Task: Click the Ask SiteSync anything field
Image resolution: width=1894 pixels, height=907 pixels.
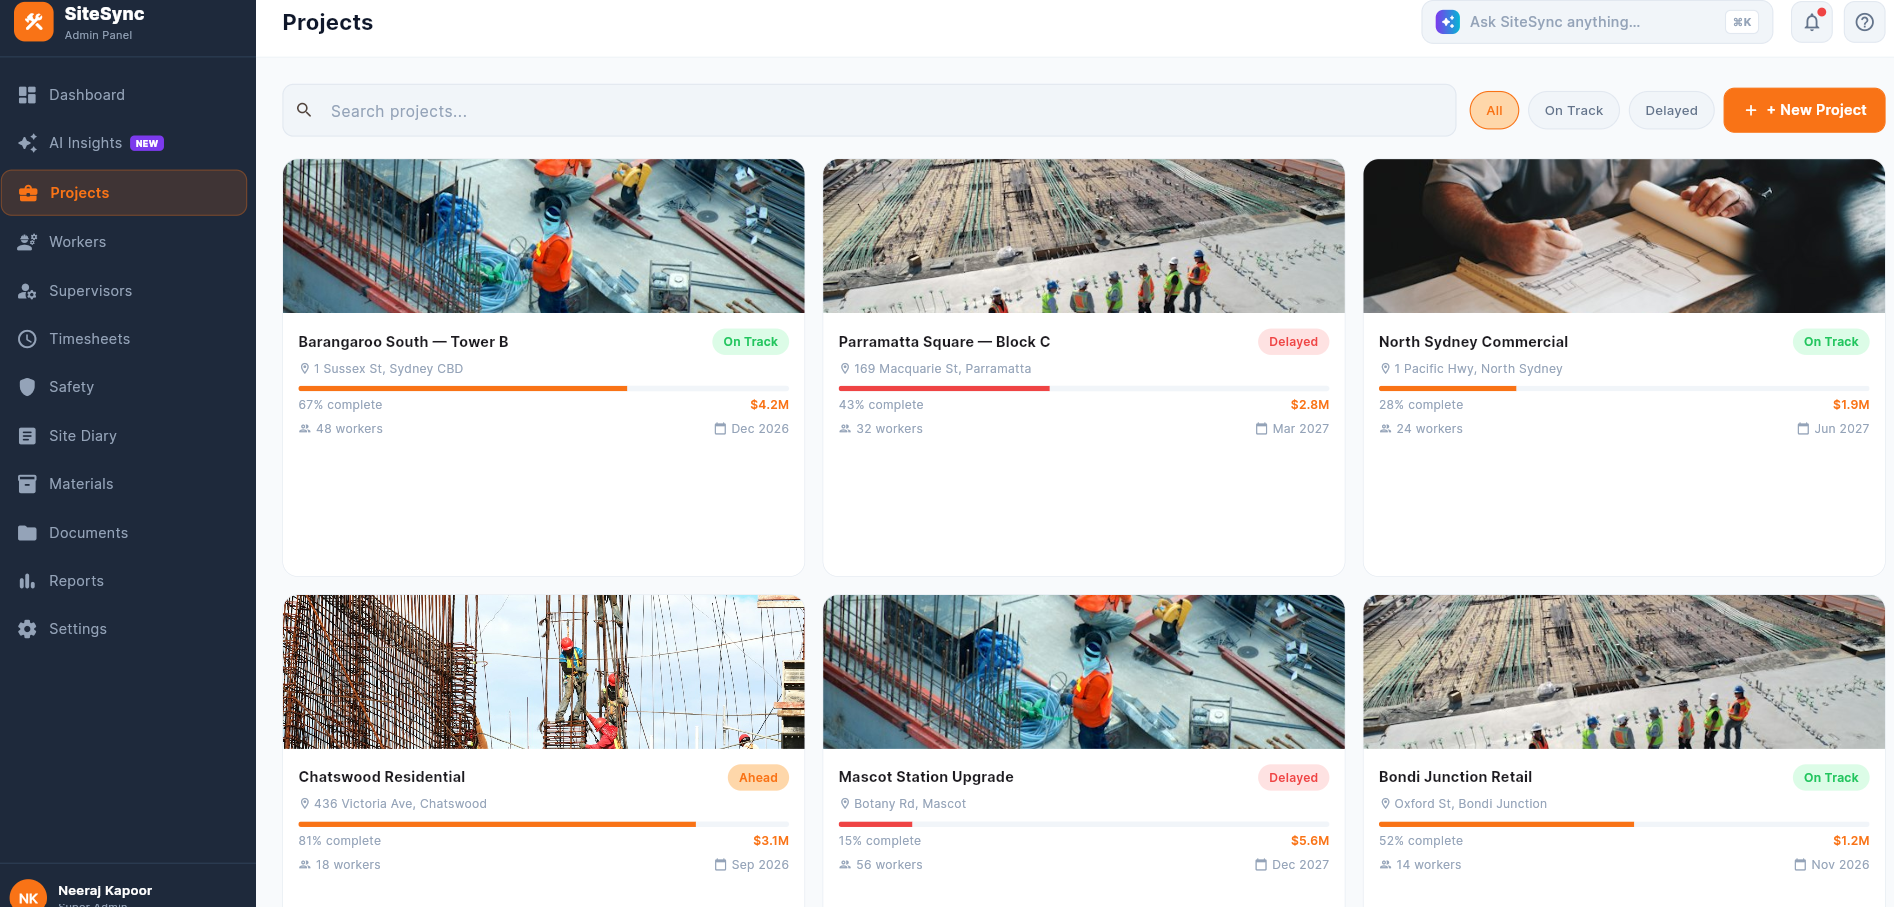Action: click(1597, 22)
